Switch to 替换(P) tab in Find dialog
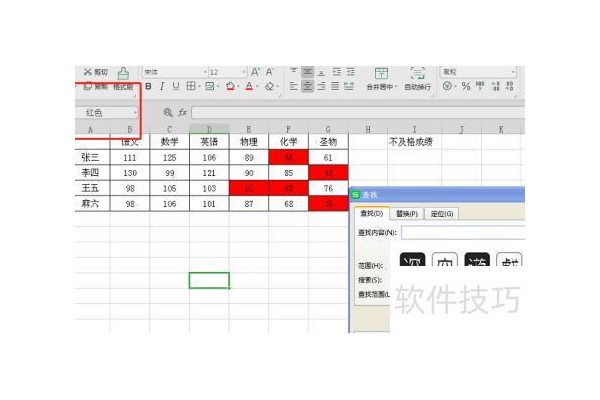This screenshot has width=600, height=400. coord(407,214)
